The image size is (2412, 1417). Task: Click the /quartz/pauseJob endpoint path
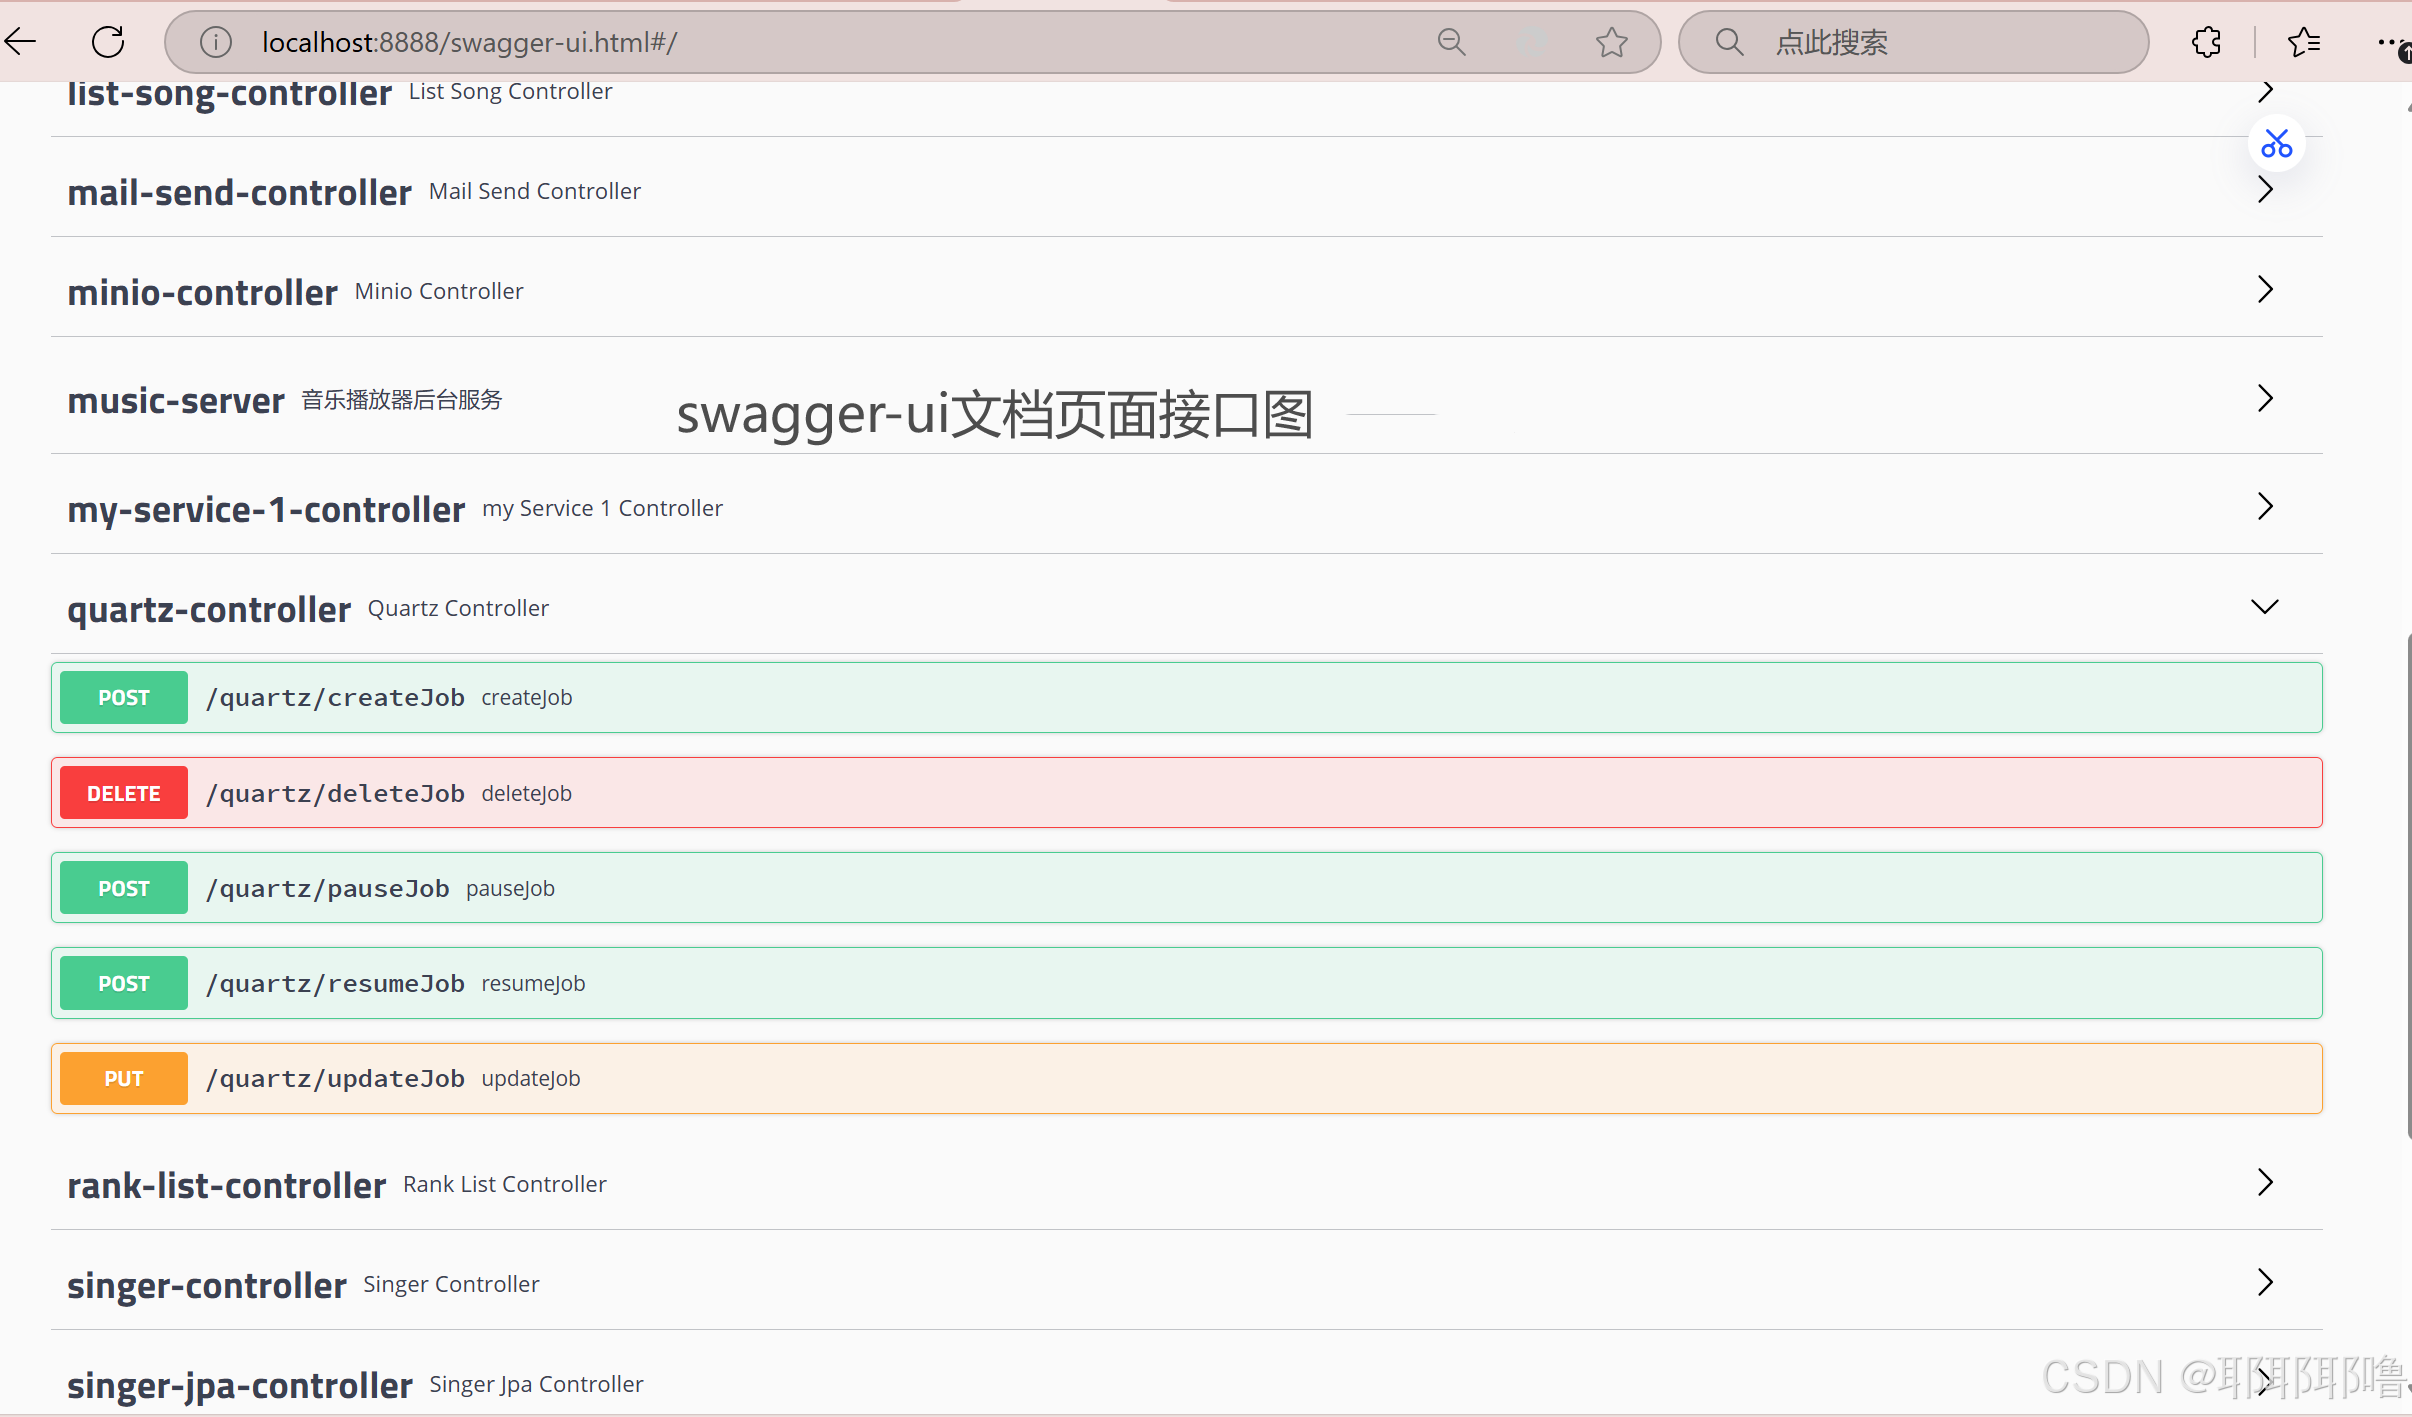pyautogui.click(x=327, y=888)
